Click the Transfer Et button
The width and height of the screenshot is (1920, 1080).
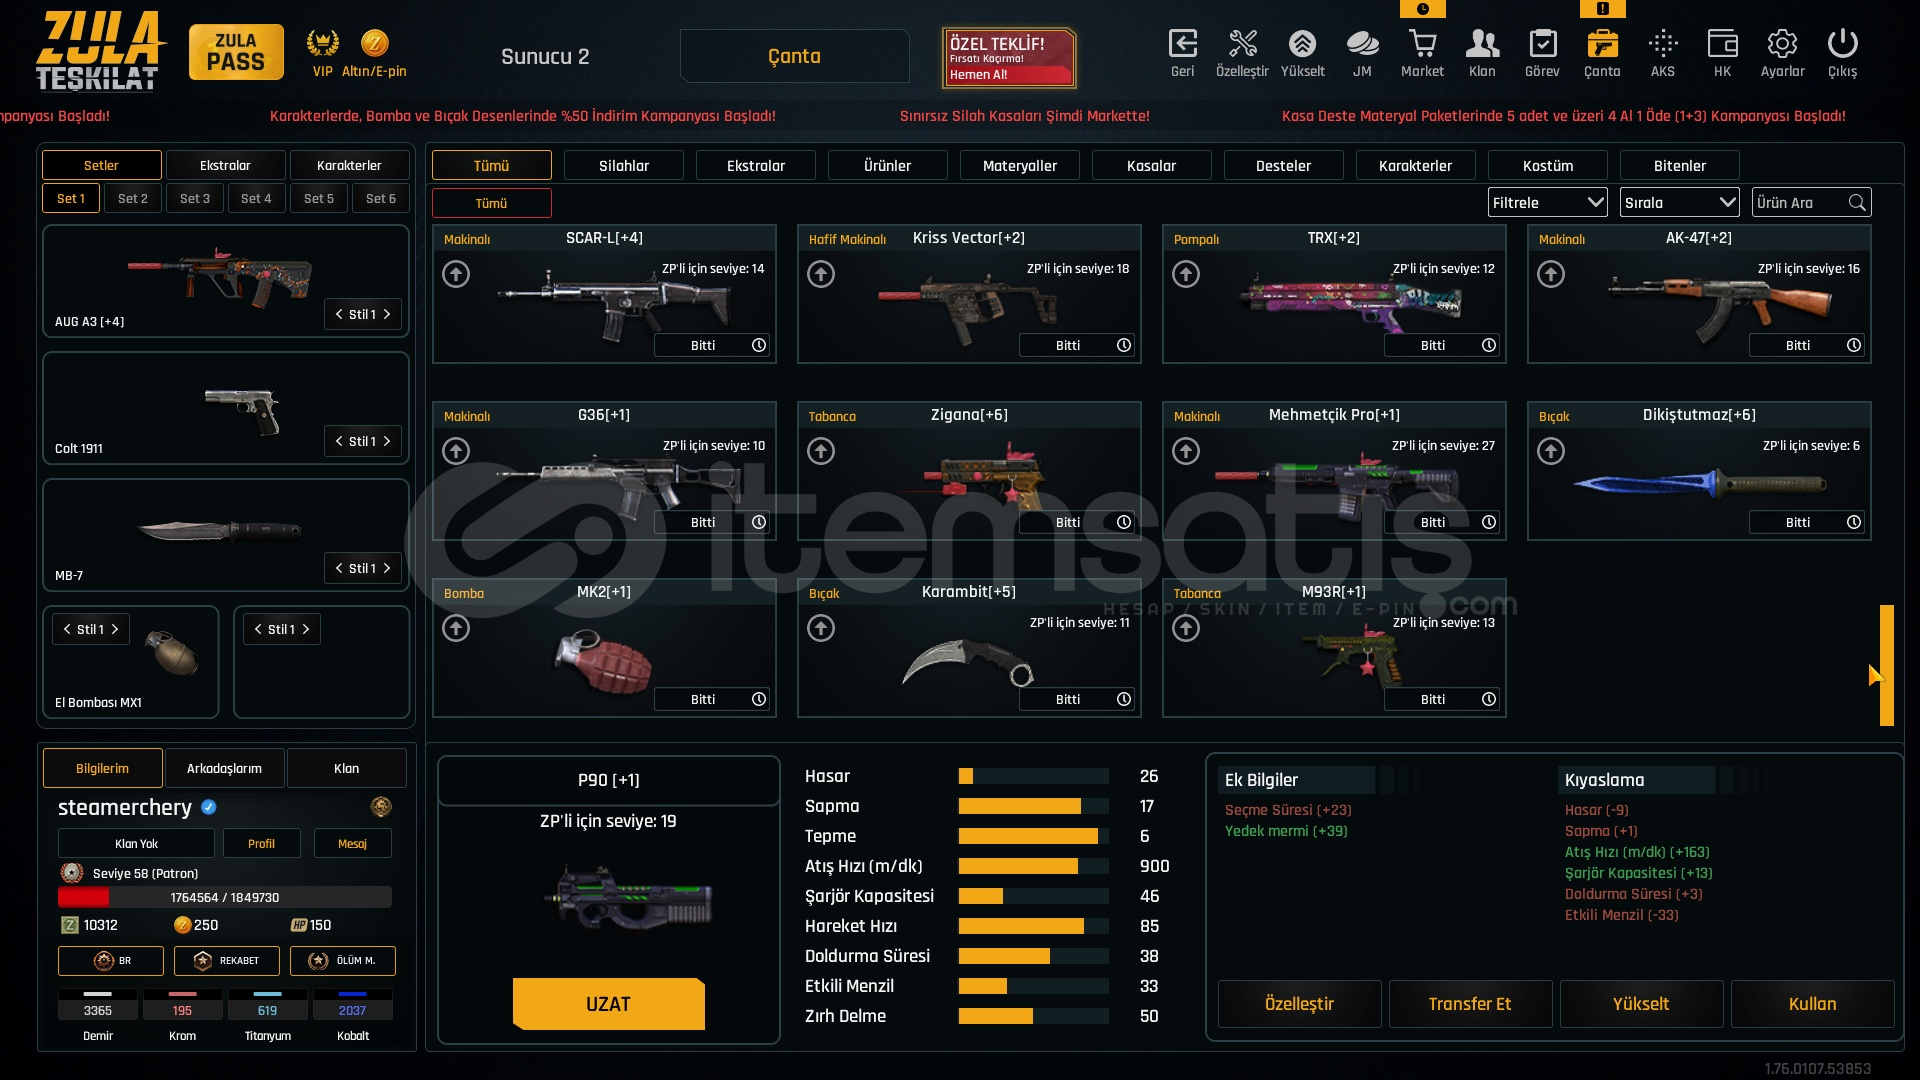click(1470, 1004)
